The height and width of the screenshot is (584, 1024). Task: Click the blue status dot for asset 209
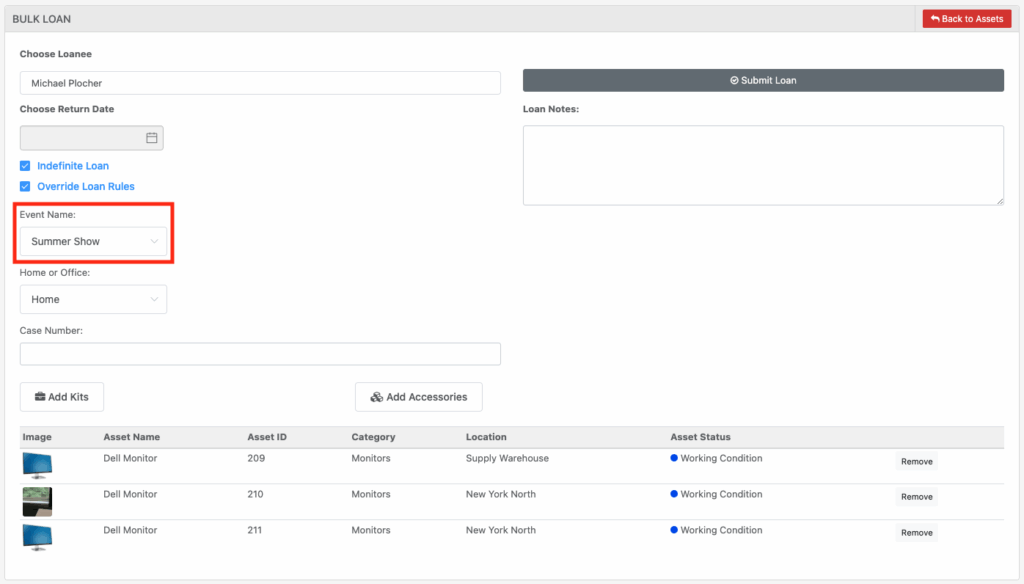pos(674,459)
